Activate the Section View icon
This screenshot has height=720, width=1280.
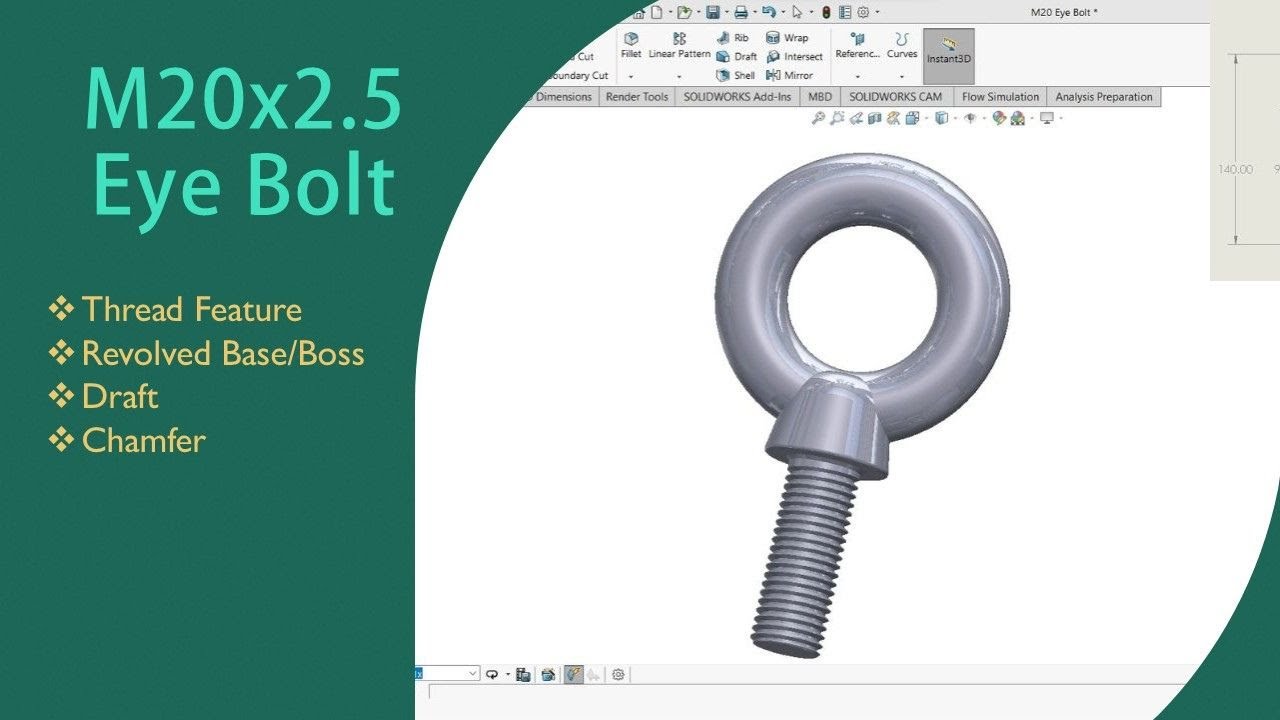[874, 118]
